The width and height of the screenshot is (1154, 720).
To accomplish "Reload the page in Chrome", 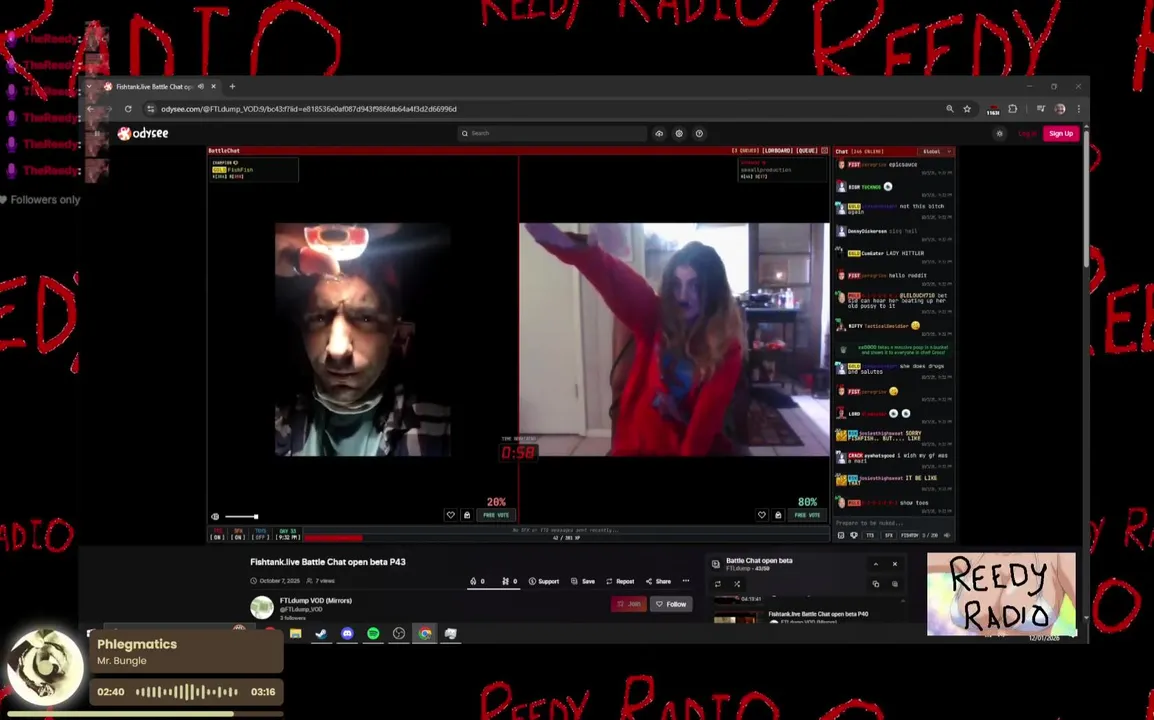I will 128,109.
